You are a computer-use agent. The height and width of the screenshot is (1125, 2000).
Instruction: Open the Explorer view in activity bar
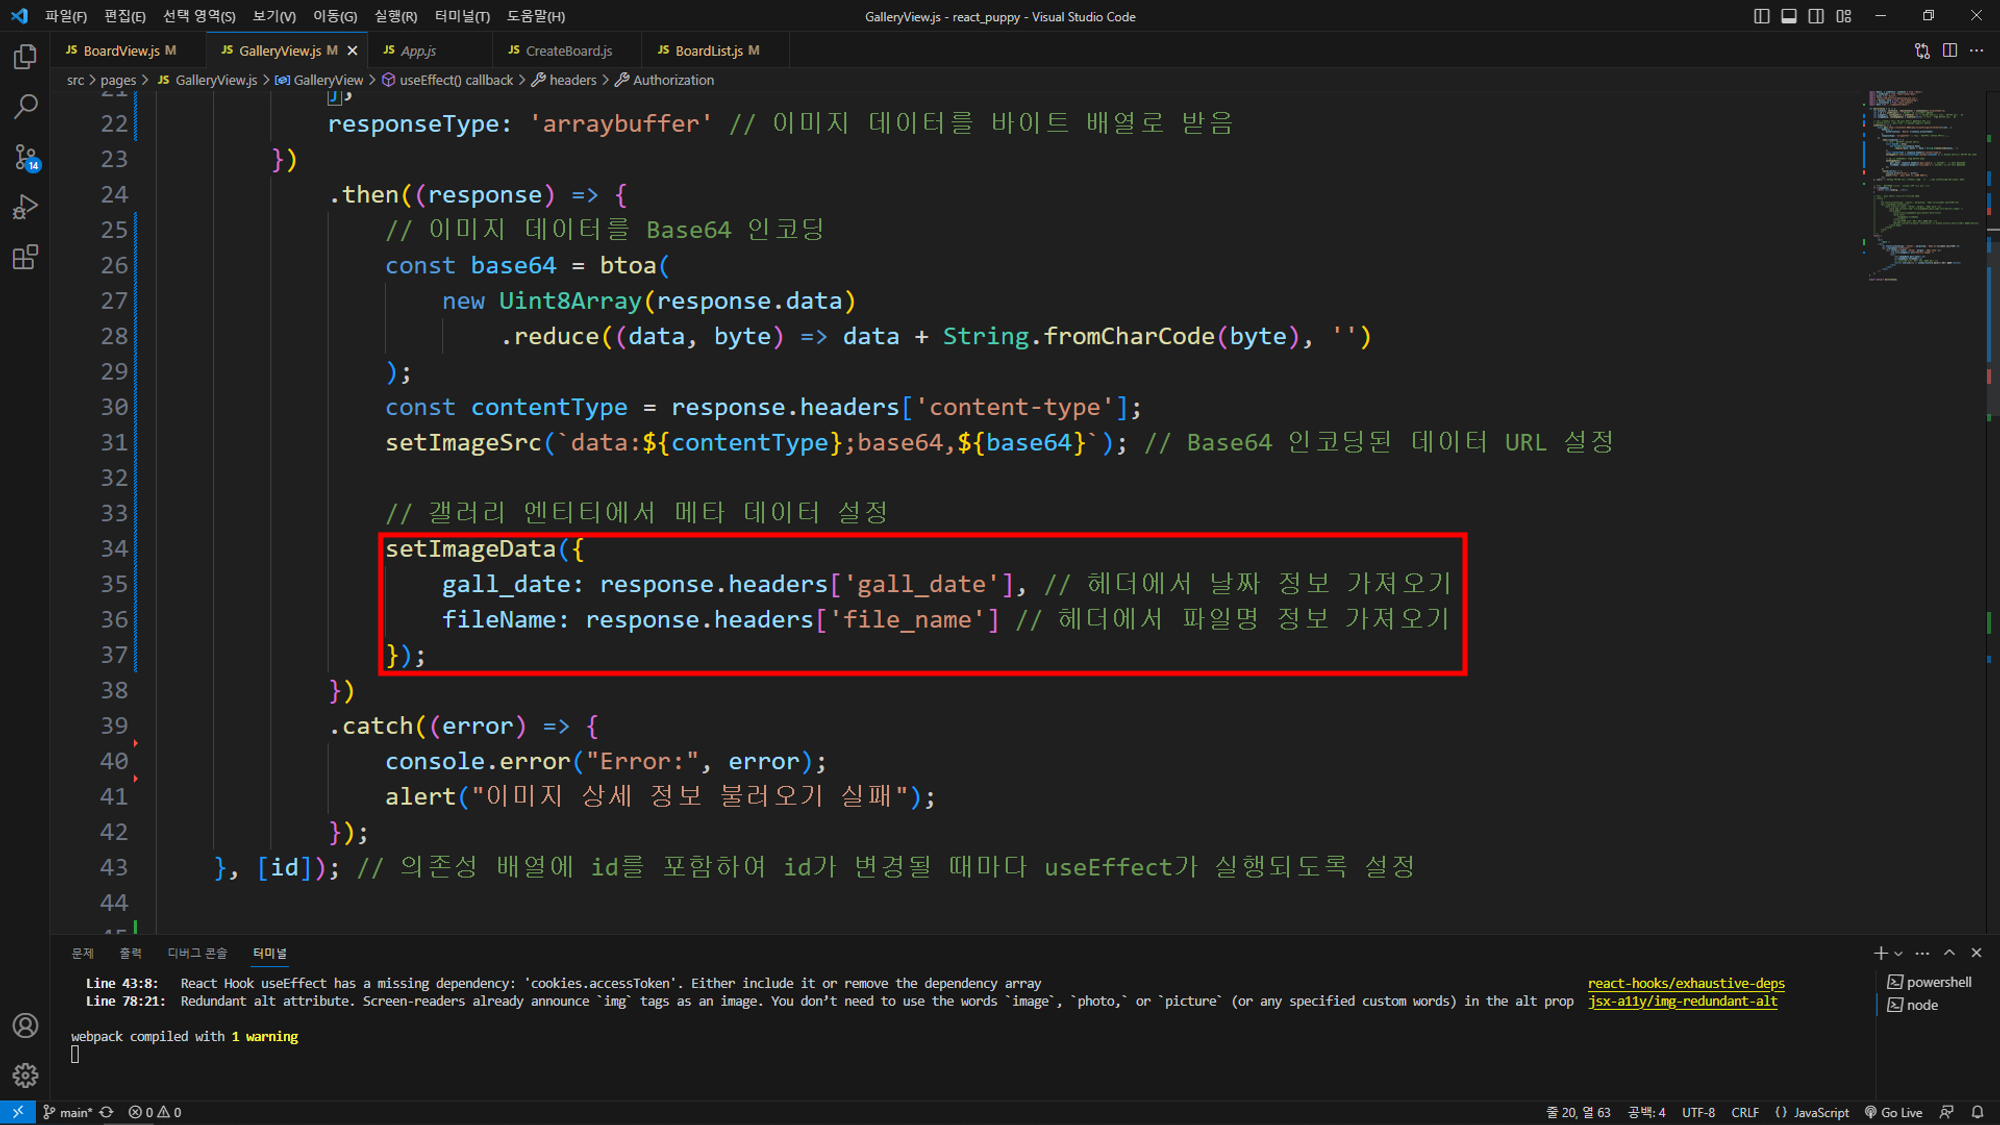[x=25, y=57]
